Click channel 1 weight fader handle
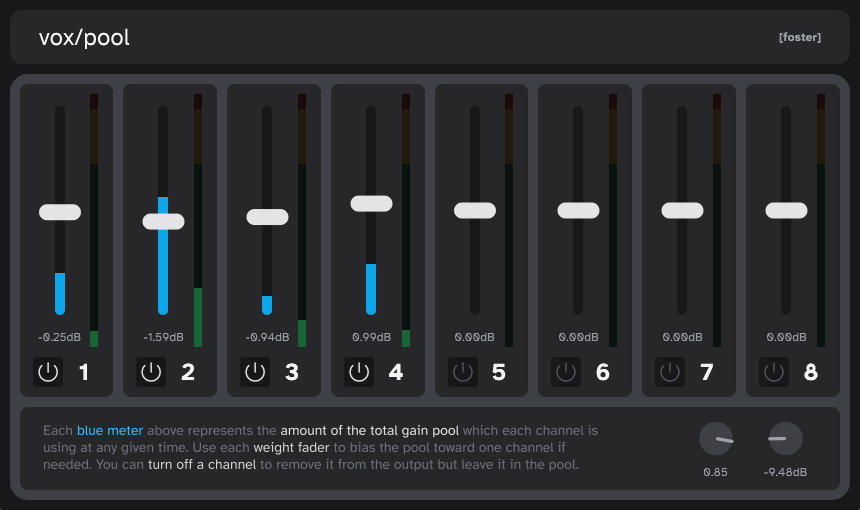Screen dimensions: 860x510 click(60, 212)
